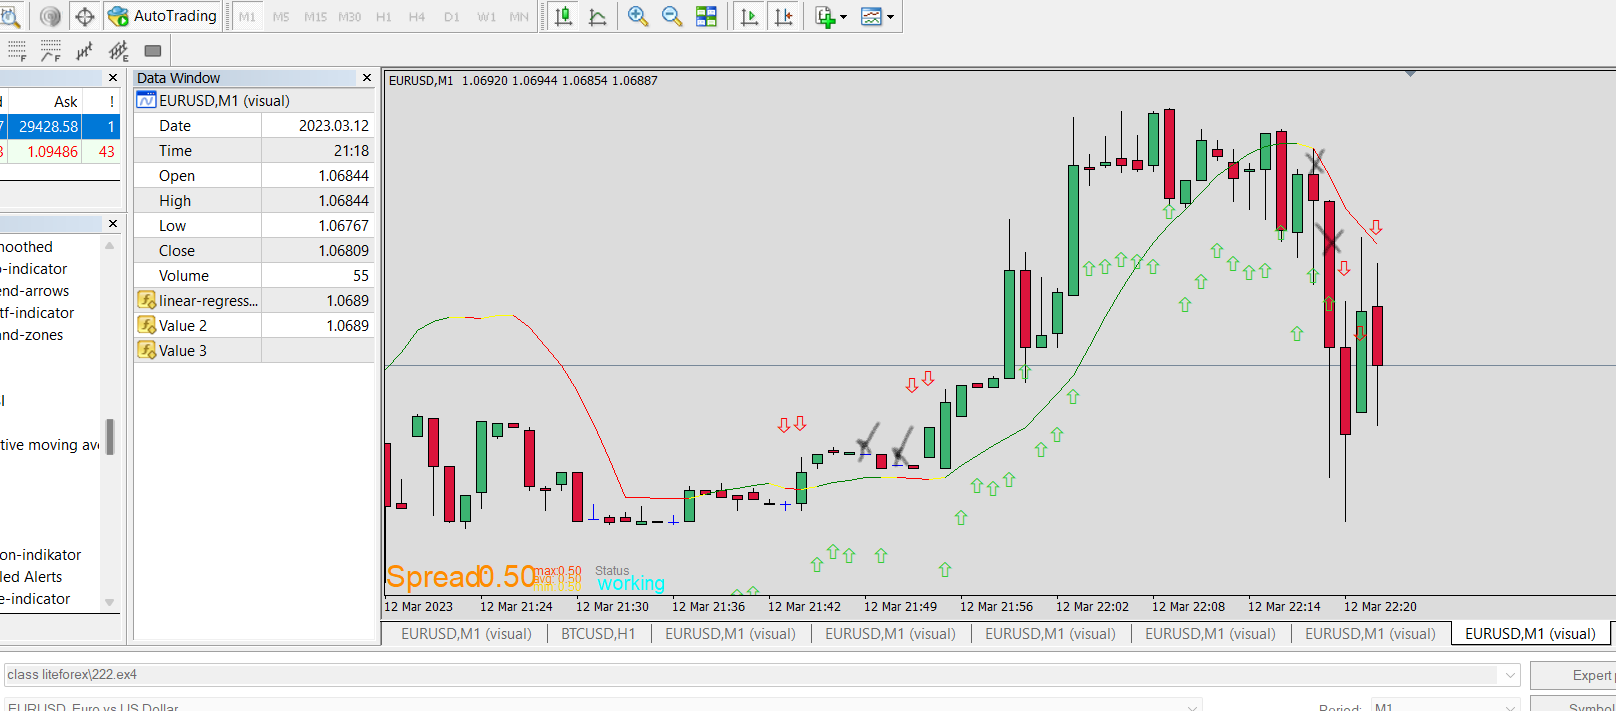Select the M30 timeframe button
The width and height of the screenshot is (1616, 711).
point(350,17)
